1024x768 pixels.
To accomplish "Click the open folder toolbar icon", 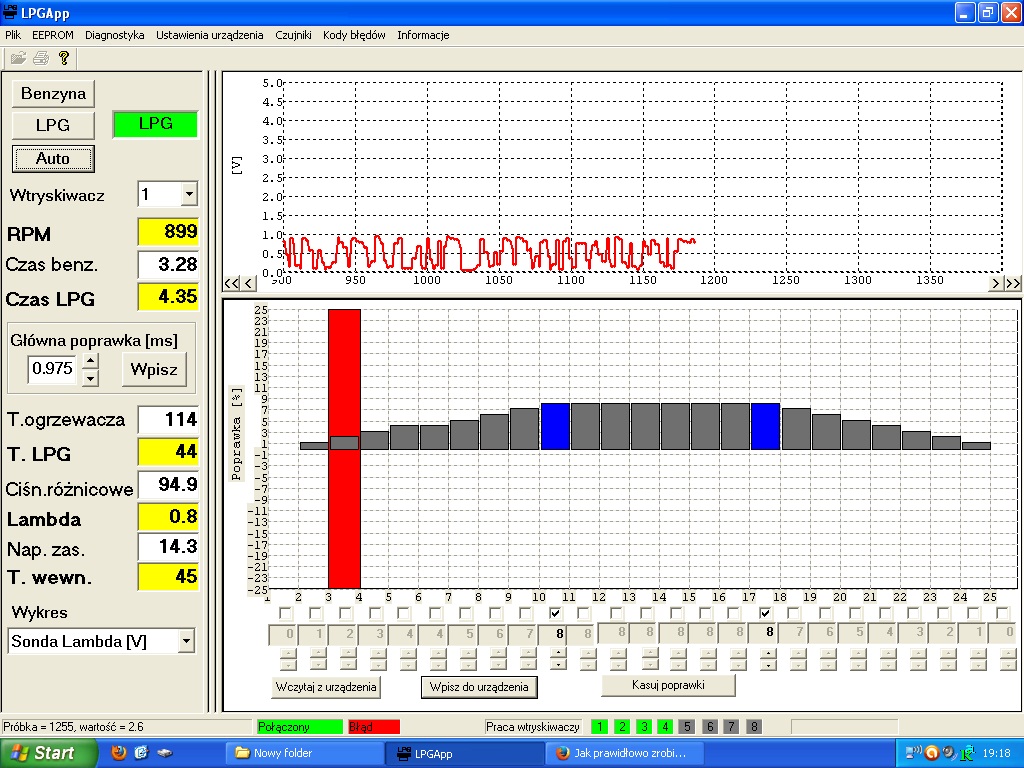I will pyautogui.click(x=18, y=58).
